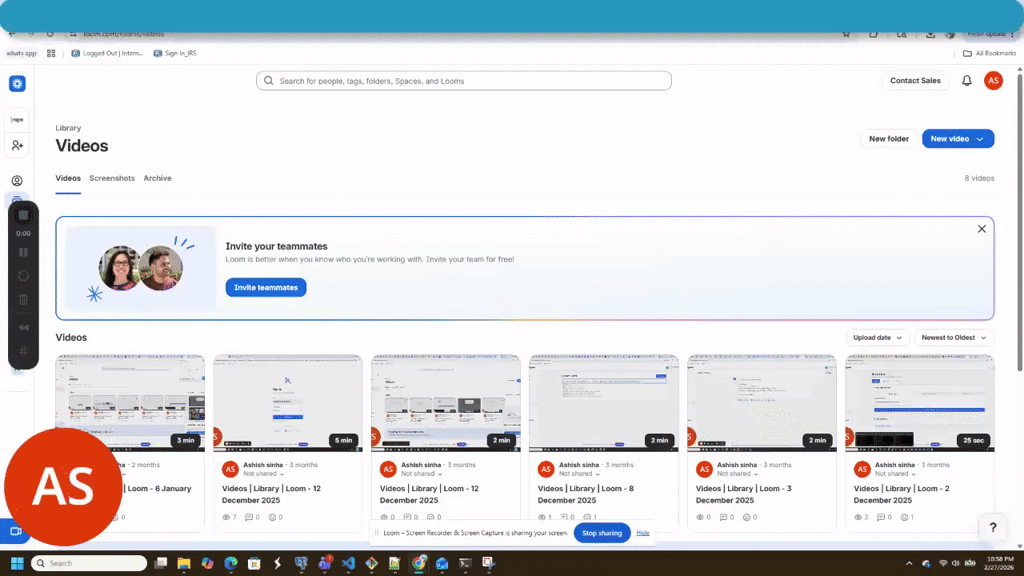Open the AS account avatar at top right
The width and height of the screenshot is (1024, 576).
[x=993, y=81]
